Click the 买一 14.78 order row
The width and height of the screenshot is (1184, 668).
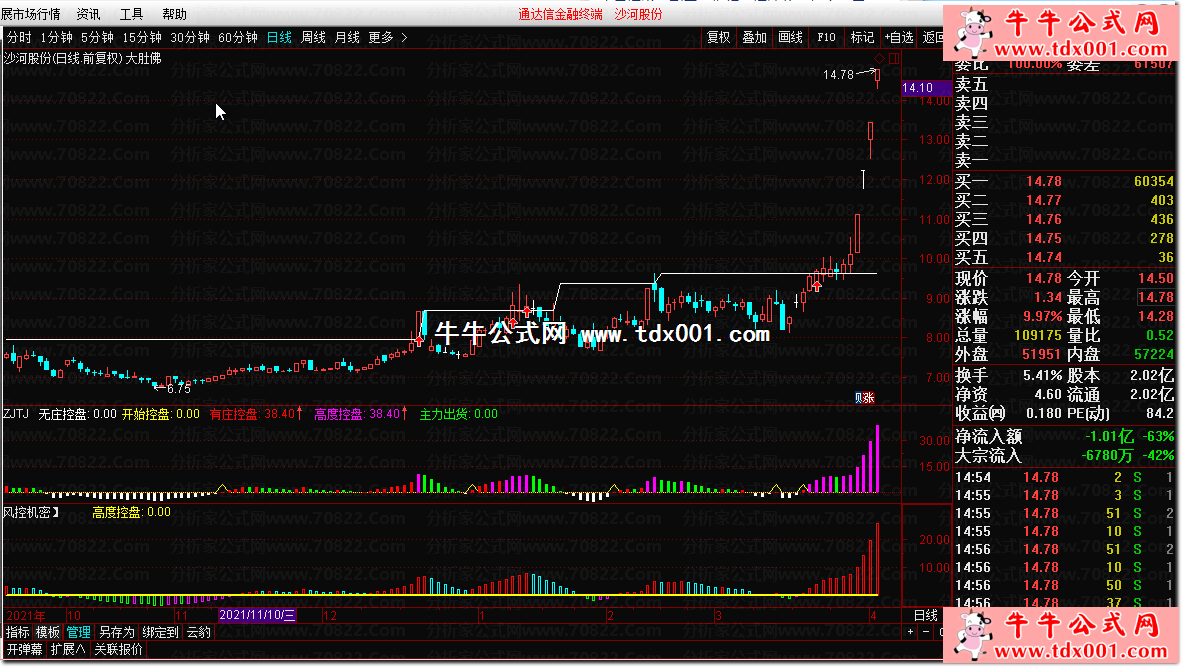point(1065,181)
